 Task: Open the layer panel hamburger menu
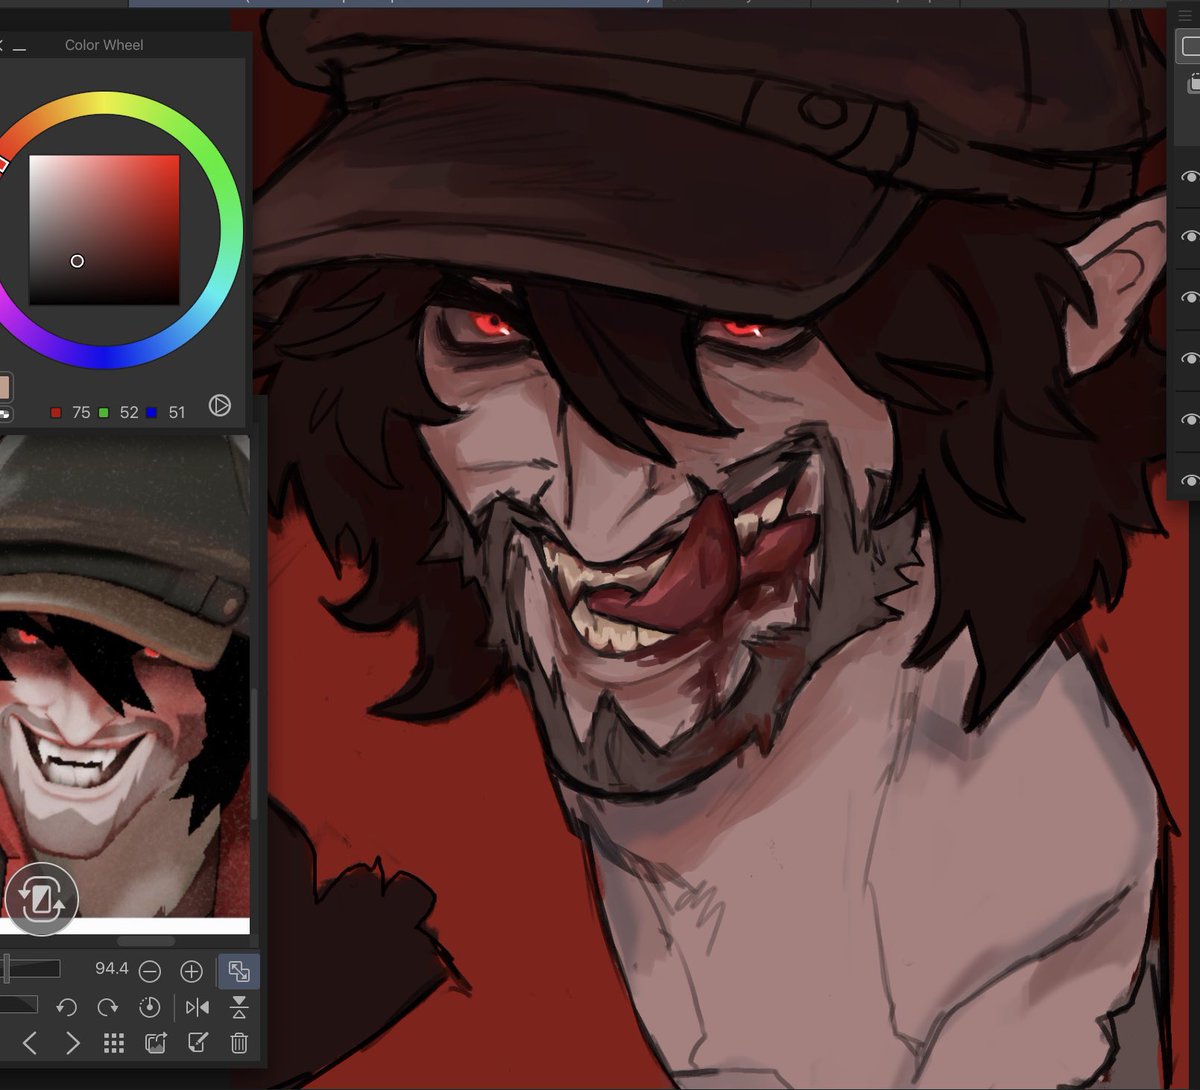pyautogui.click(x=1185, y=17)
